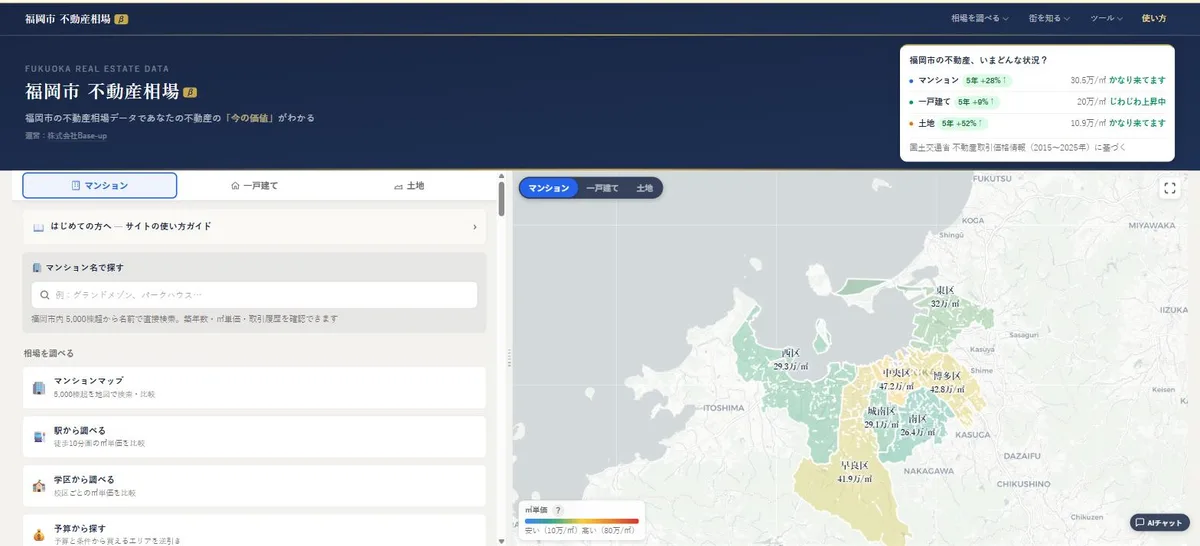Viewport: 1200px width, 546px height.
Task: Open the 駅から調べる card
Action: pyautogui.click(x=254, y=436)
